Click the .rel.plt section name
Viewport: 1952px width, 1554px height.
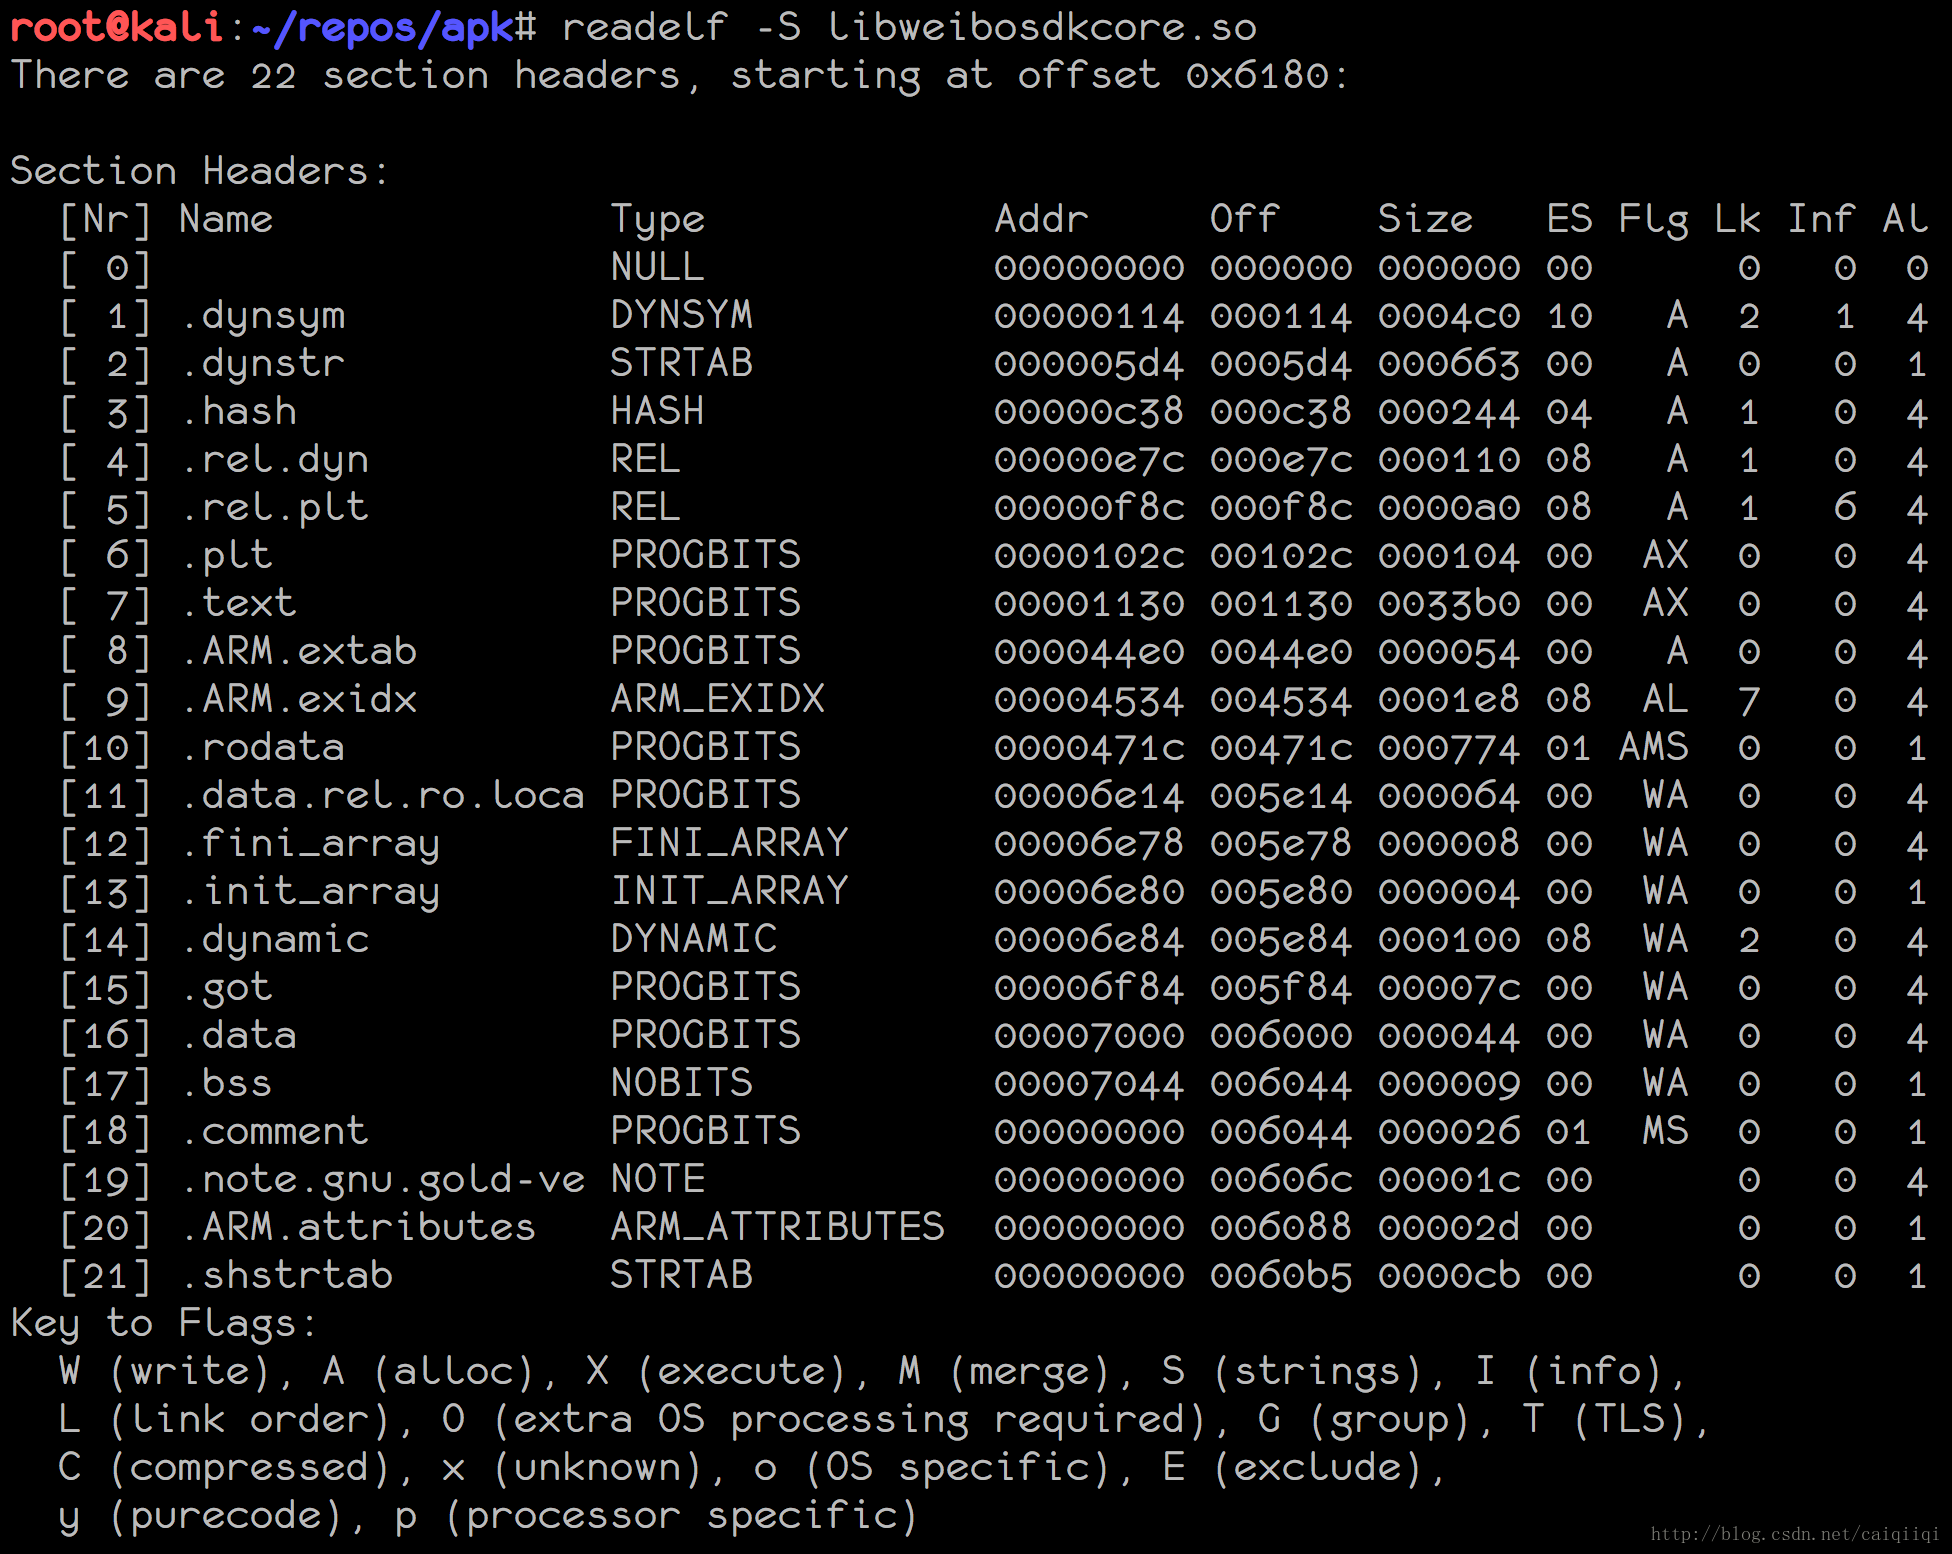coord(276,509)
